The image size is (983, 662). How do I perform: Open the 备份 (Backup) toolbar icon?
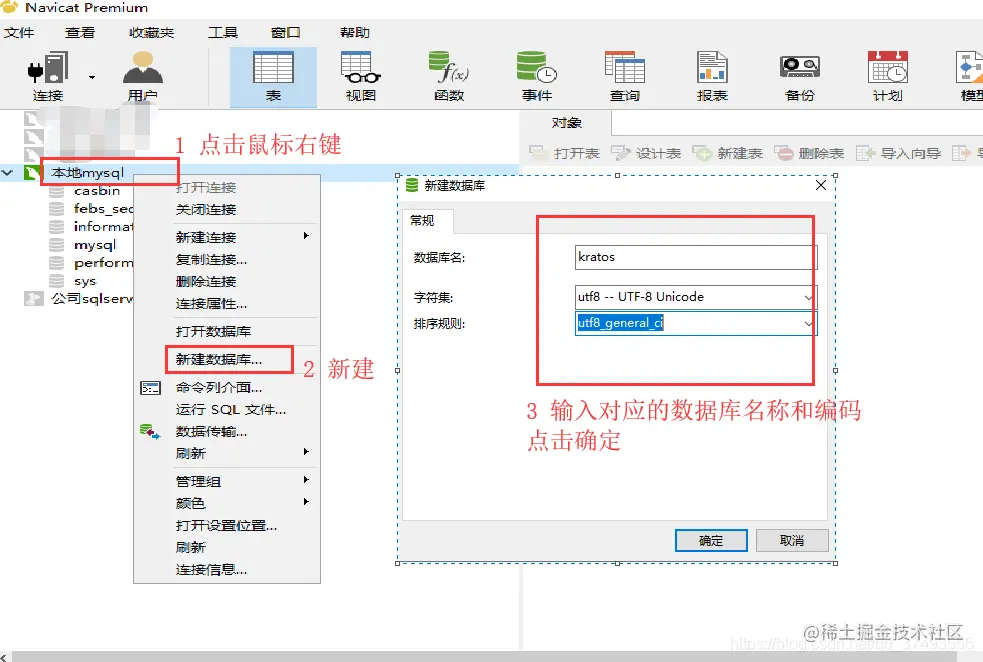tap(798, 74)
